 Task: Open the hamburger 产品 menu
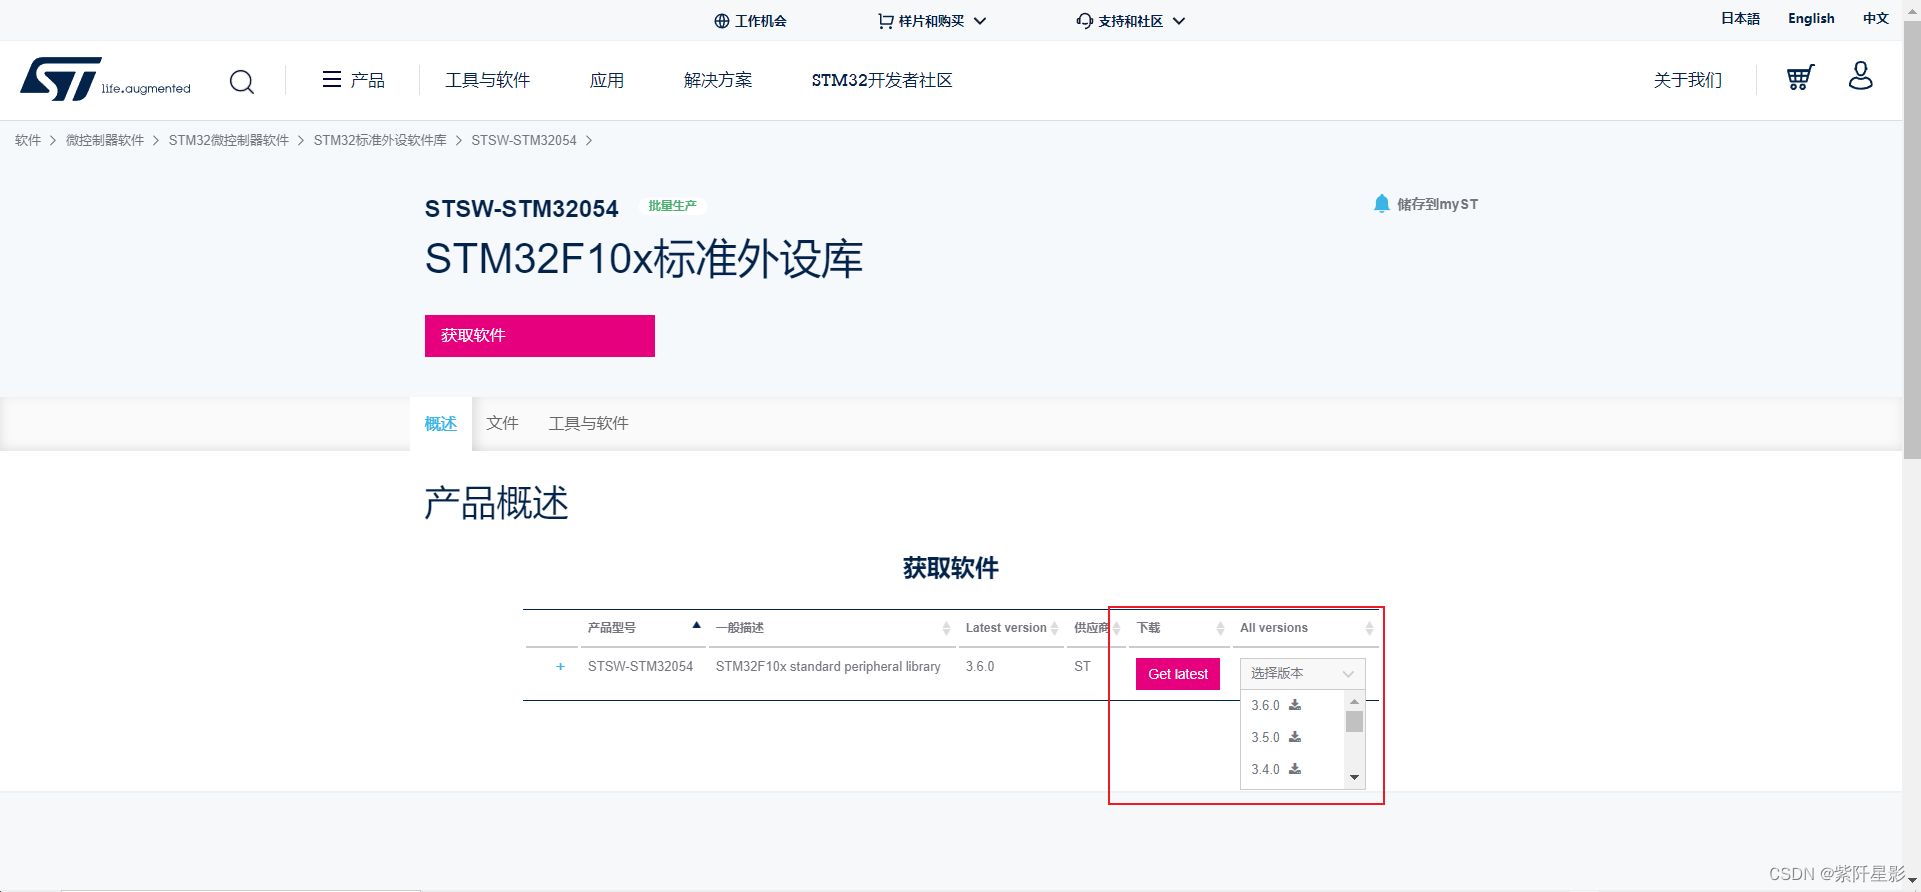pos(353,80)
